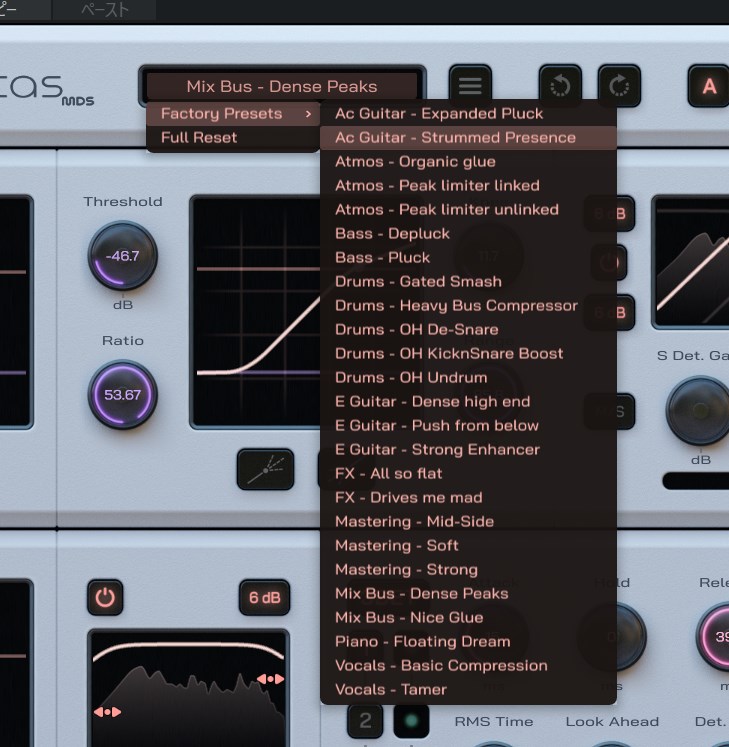Toggle the 6 dB slope button above EQ display
This screenshot has height=747, width=729.
tap(264, 597)
